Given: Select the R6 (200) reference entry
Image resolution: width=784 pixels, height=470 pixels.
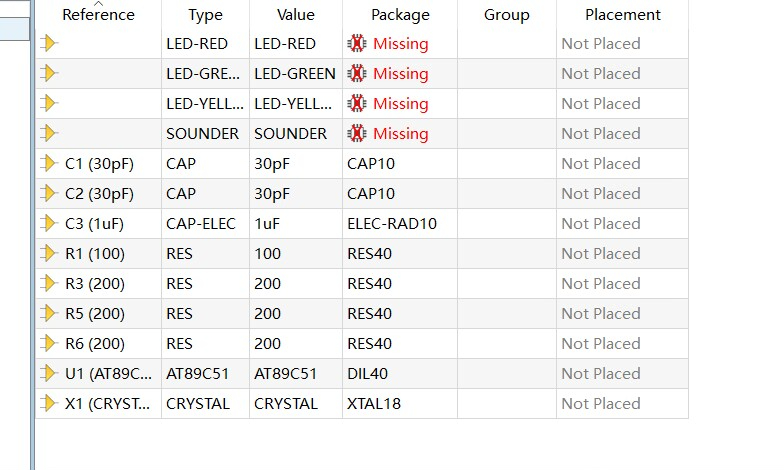Looking at the screenshot, I should (x=95, y=344).
